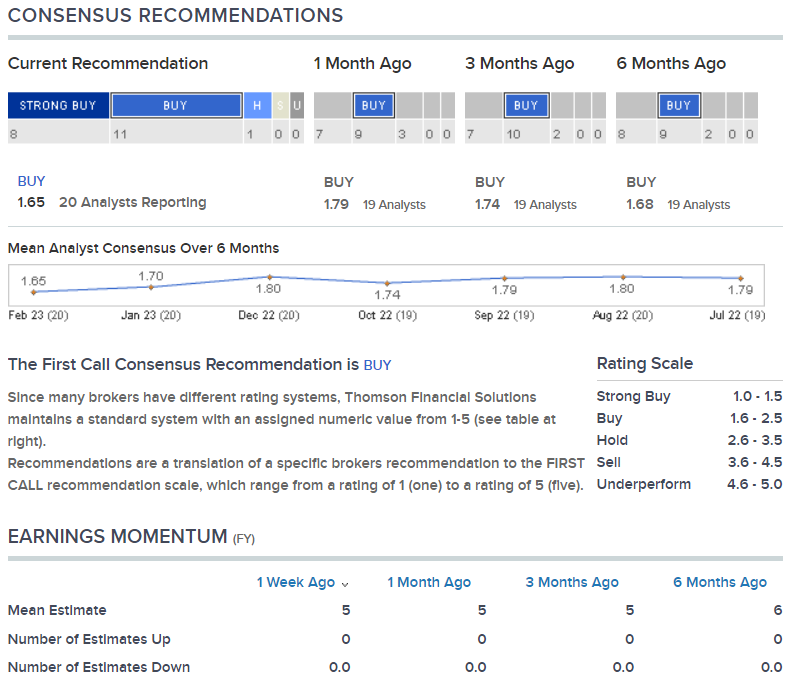Image resolution: width=803 pixels, height=684 pixels.
Task: Select the H hold segment in current recommendation
Action: point(257,106)
